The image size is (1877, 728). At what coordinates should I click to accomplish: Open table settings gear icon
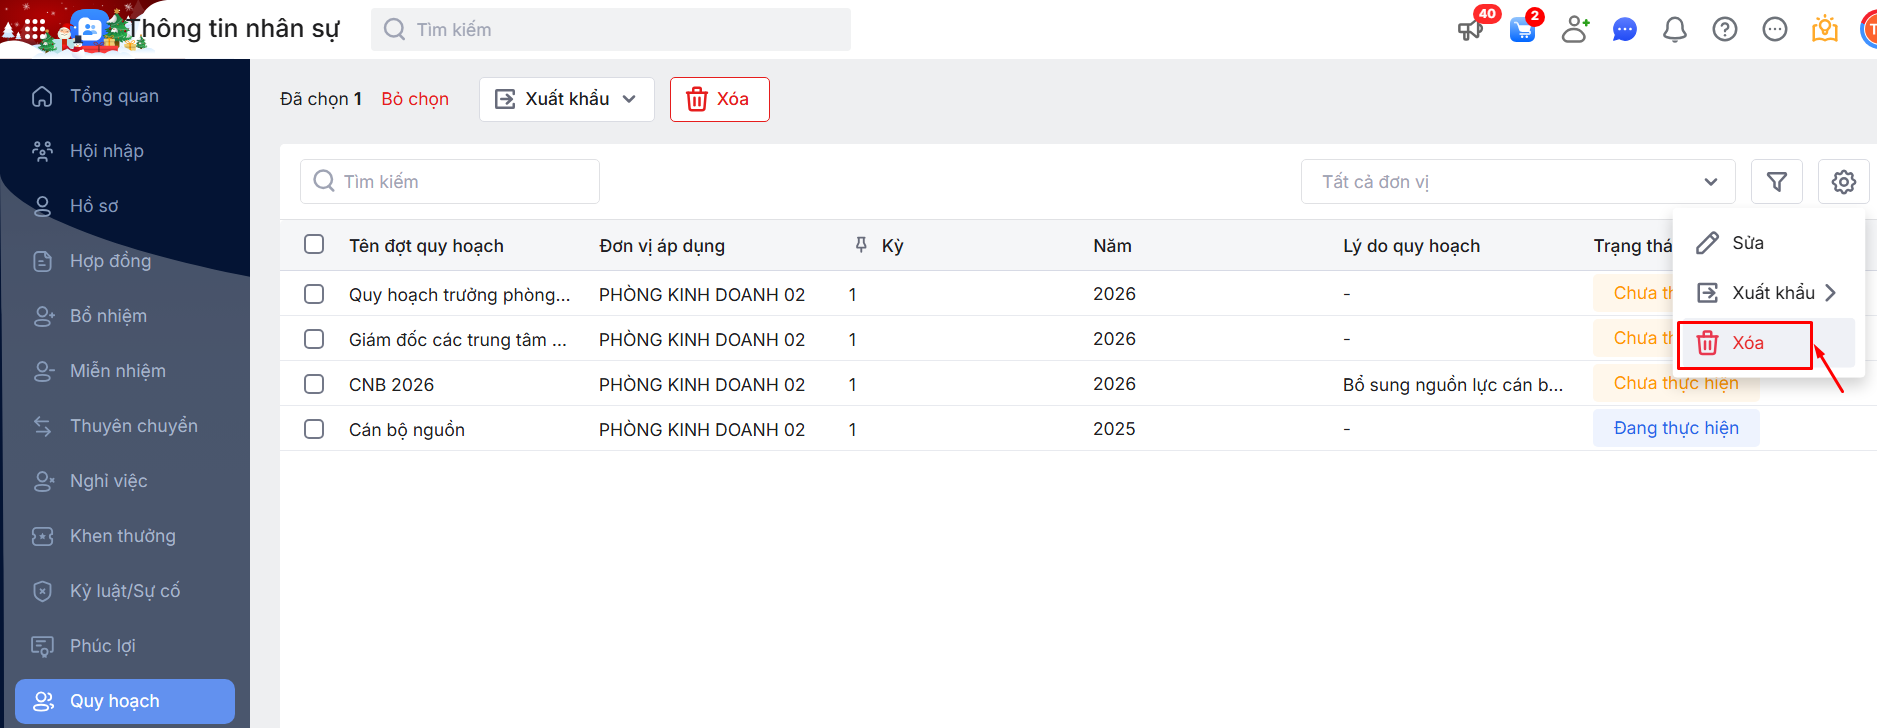pyautogui.click(x=1843, y=182)
